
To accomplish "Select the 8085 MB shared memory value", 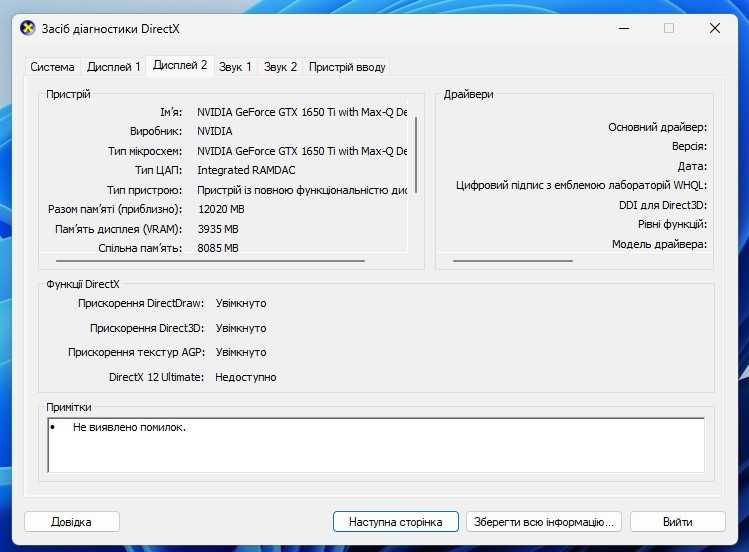I will 218,248.
